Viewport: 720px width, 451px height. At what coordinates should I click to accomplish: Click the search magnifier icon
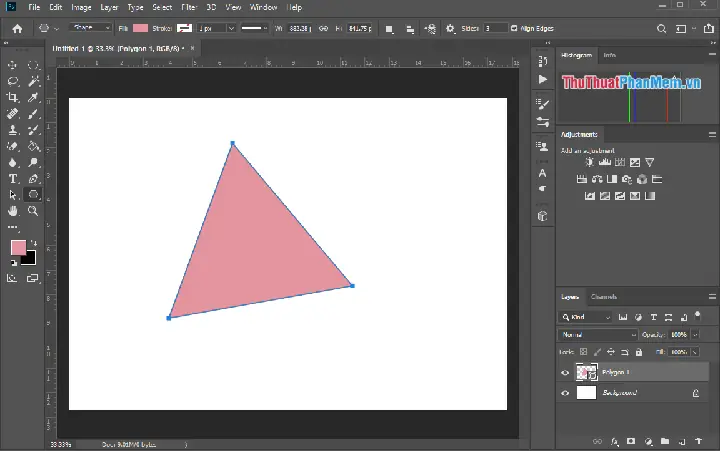(x=661, y=29)
